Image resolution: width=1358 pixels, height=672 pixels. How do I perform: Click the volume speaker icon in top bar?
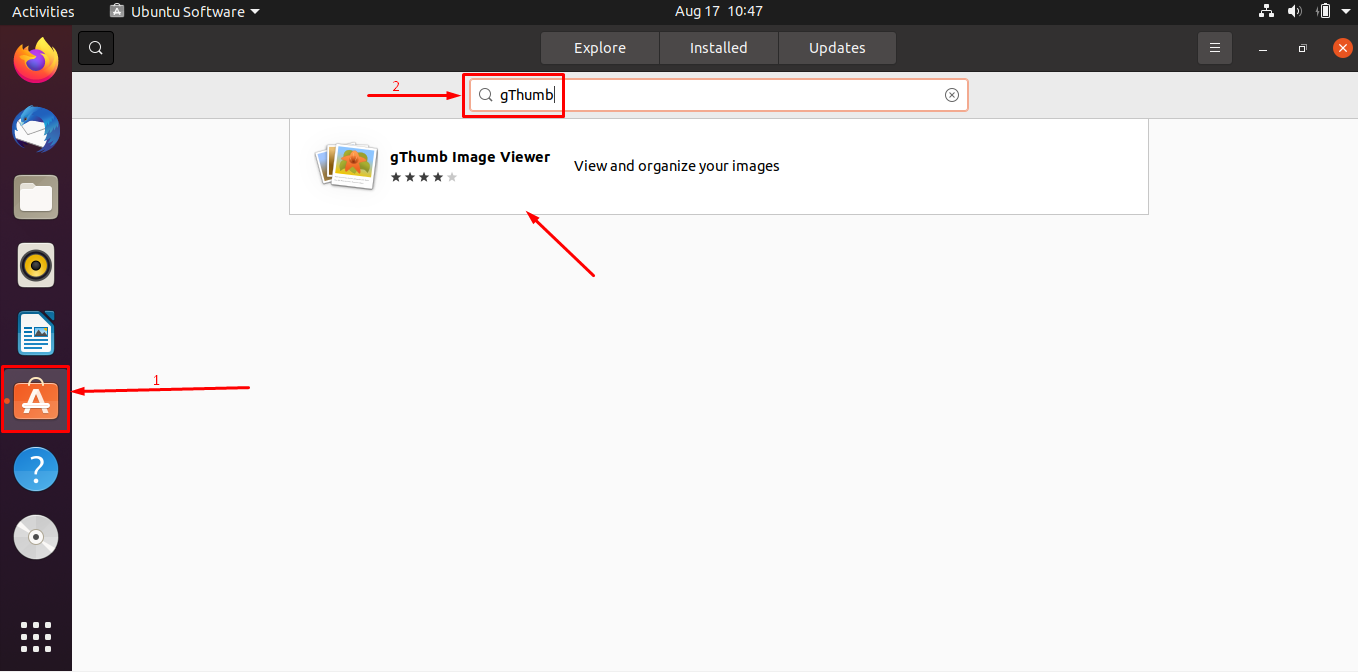(1294, 11)
